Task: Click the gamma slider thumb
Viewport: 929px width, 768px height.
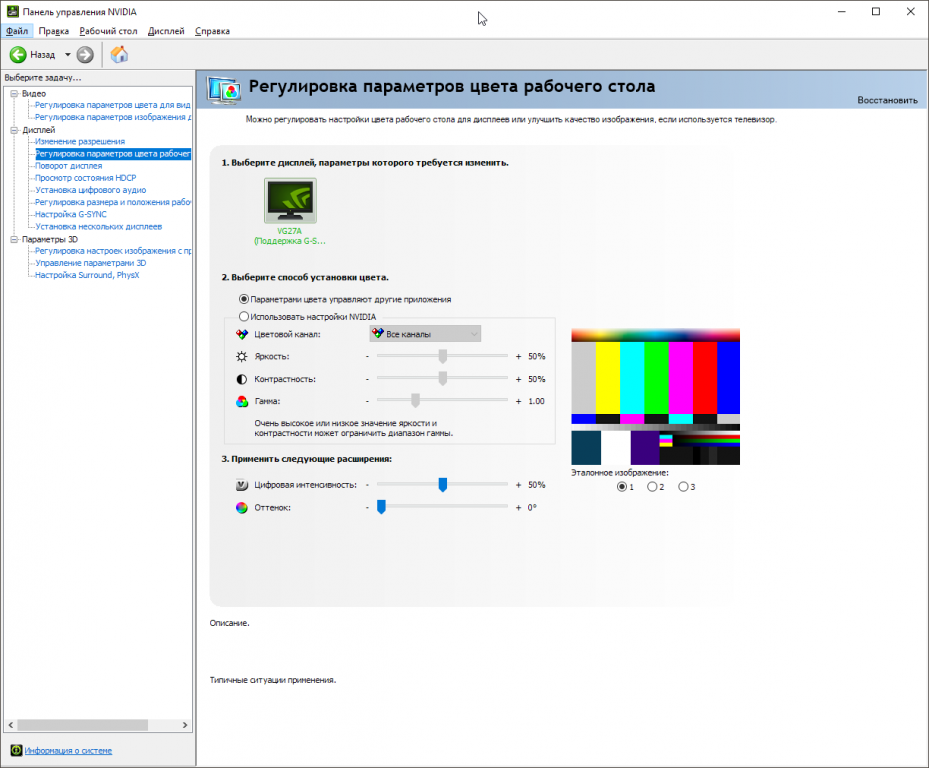Action: (415, 401)
